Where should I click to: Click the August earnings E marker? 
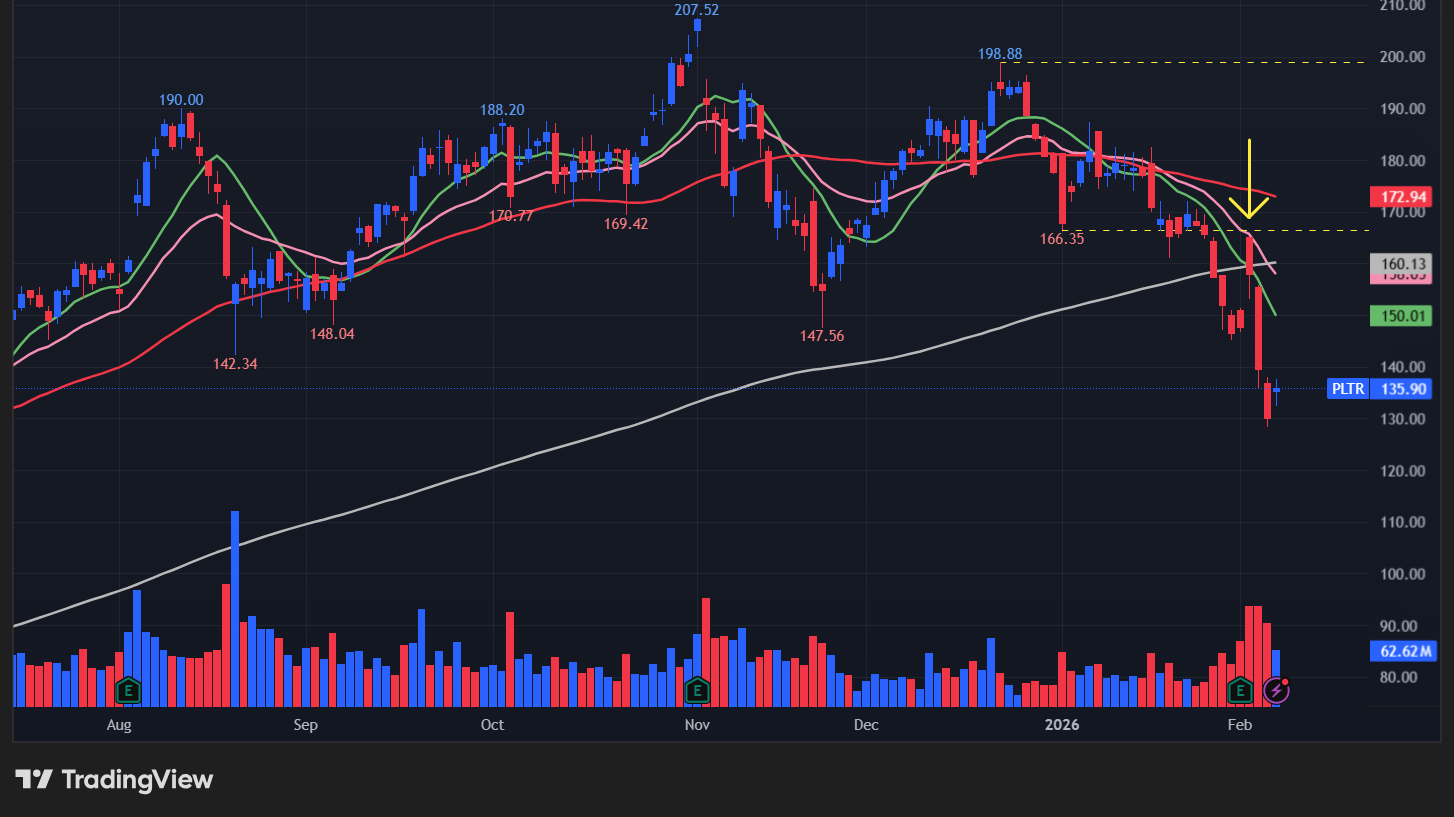coord(127,690)
